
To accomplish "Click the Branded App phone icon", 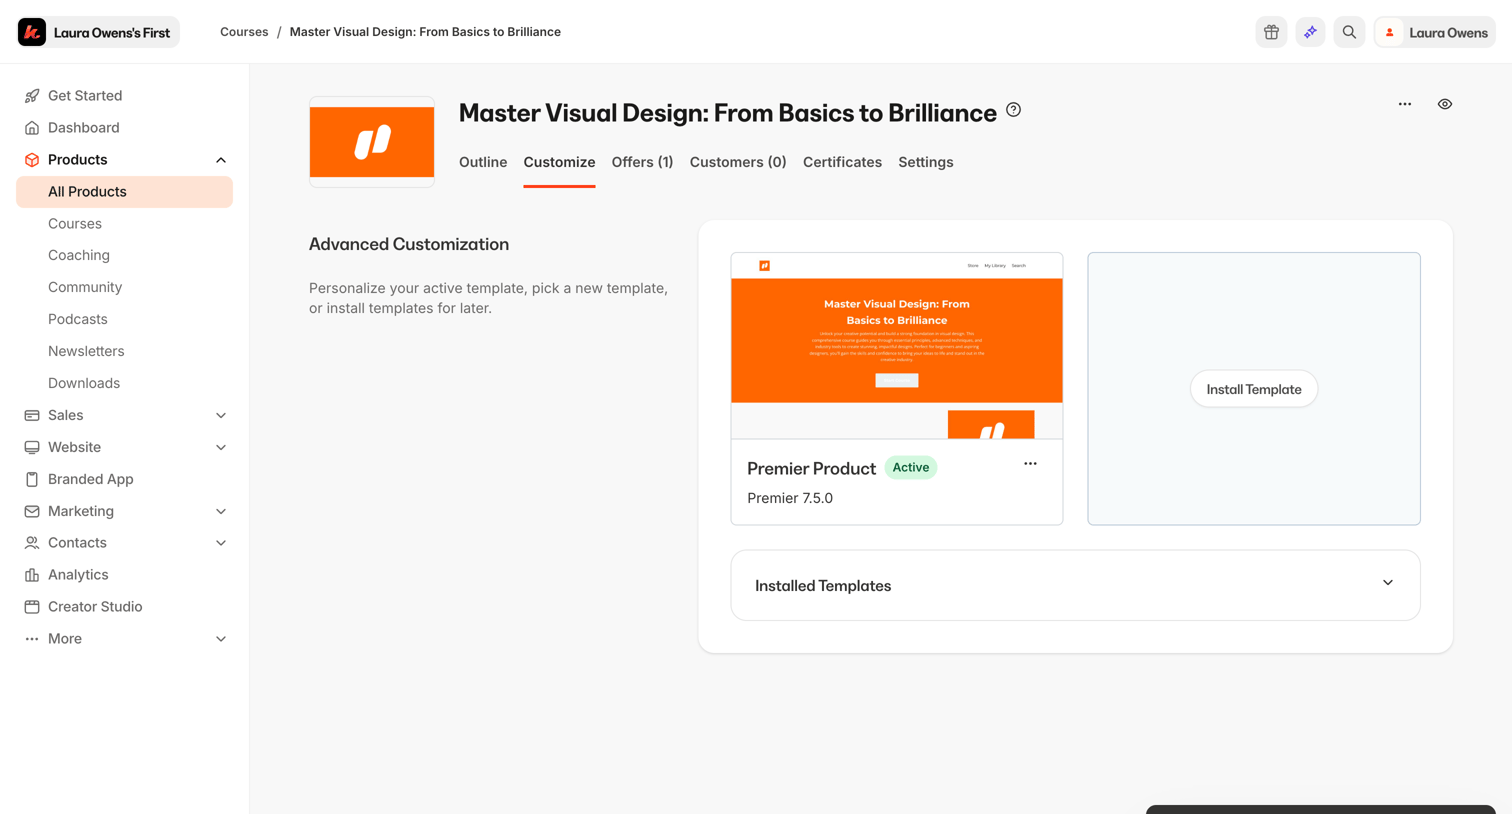I will pyautogui.click(x=32, y=479).
